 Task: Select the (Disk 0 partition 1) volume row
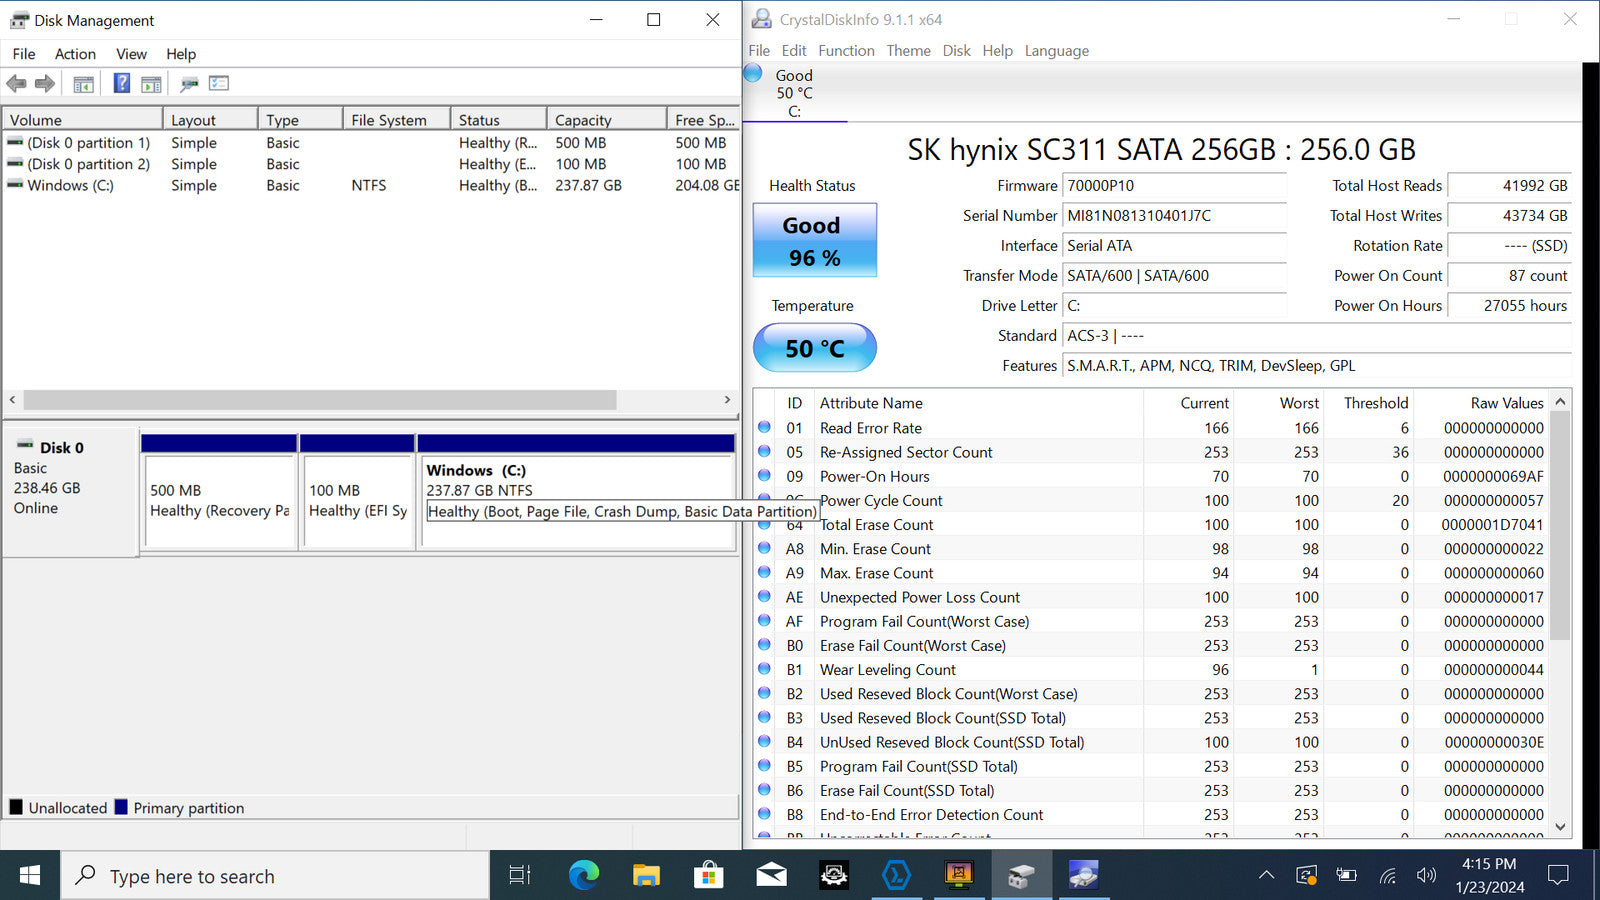coord(370,143)
